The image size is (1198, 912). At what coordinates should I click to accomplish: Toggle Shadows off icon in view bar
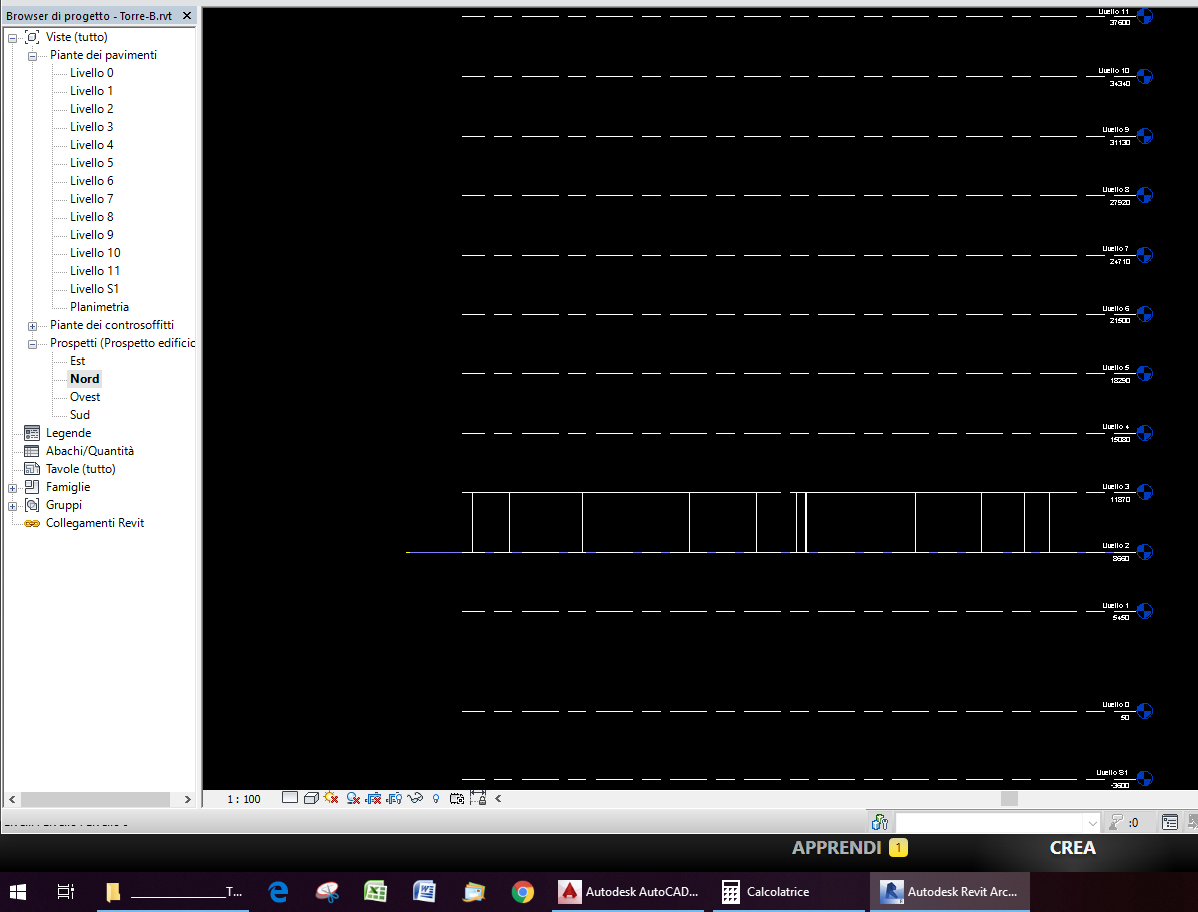pos(353,798)
